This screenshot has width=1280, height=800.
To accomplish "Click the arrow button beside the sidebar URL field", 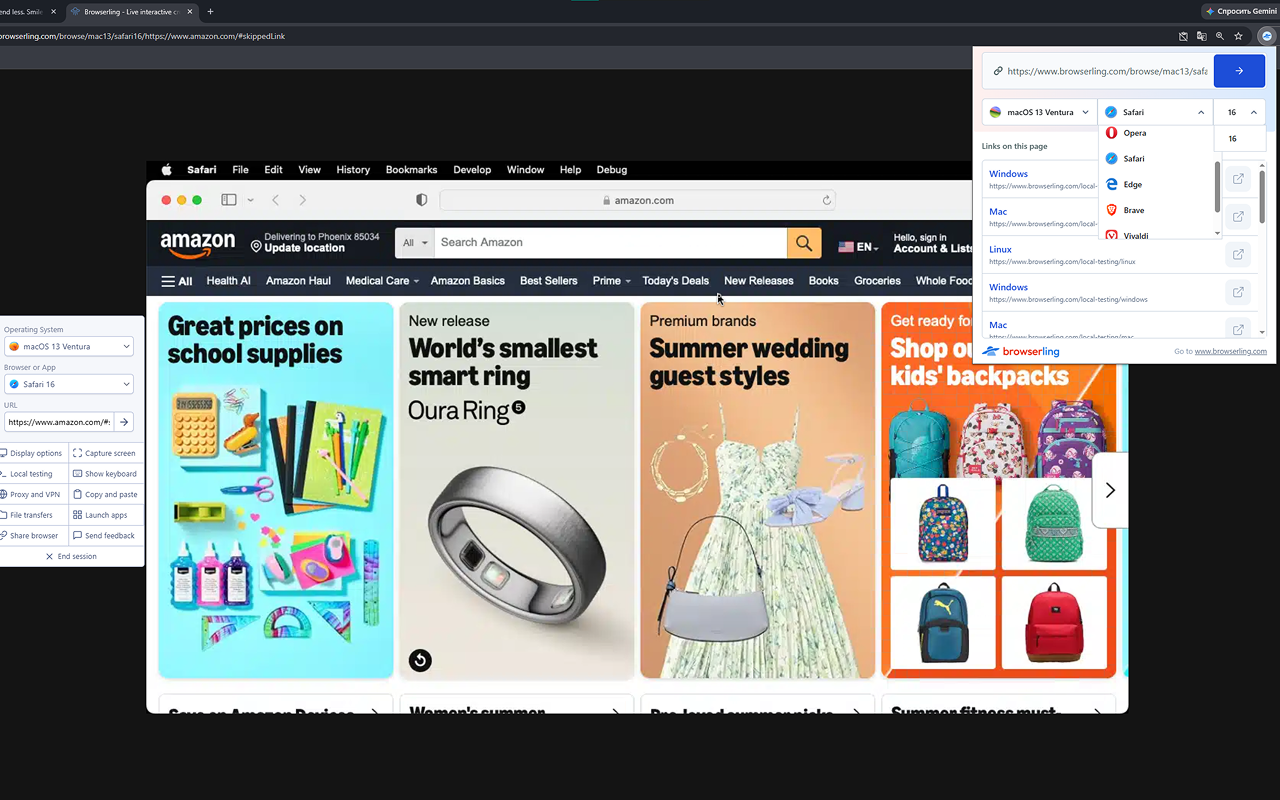I will 124,422.
